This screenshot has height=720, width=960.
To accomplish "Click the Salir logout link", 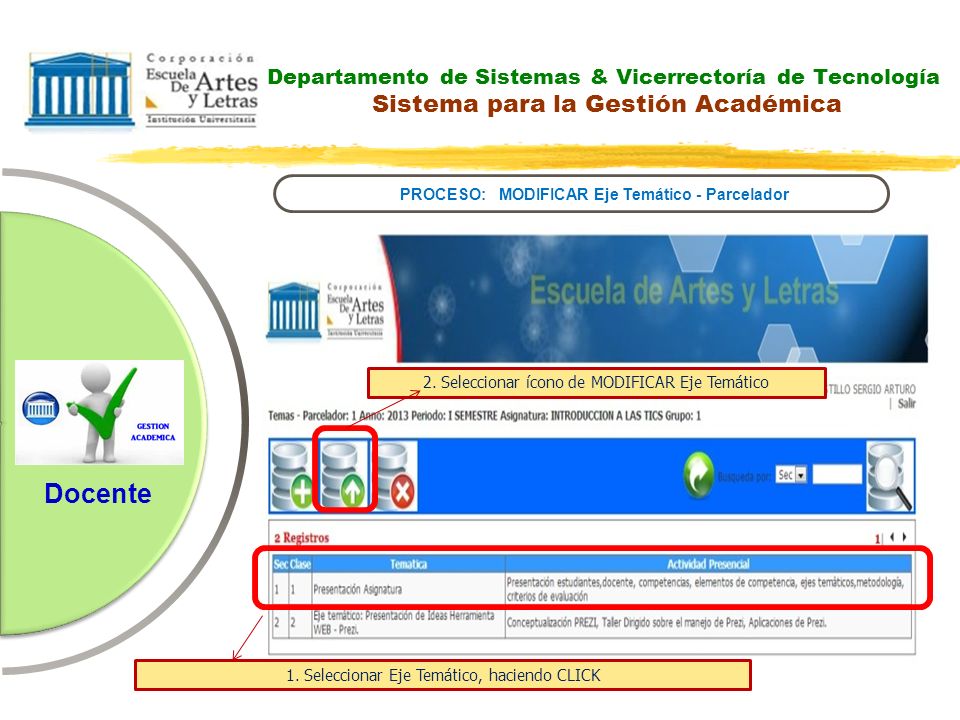I will point(907,403).
